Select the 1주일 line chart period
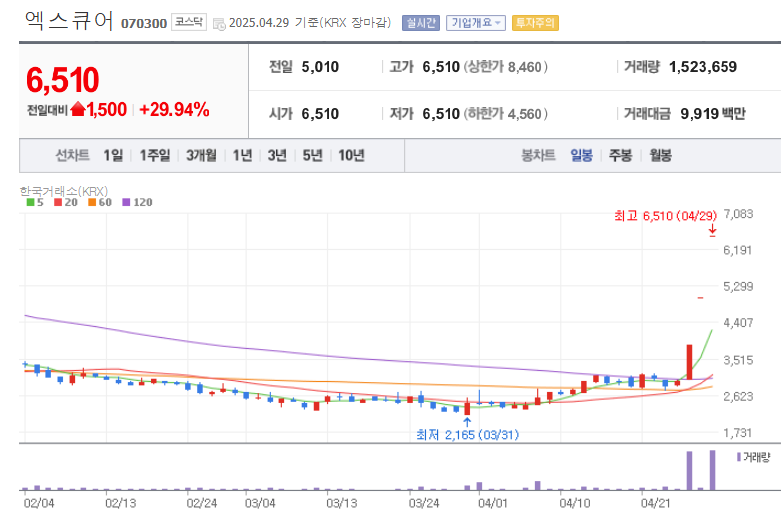Screen dimensions: 781x529 [155, 155]
